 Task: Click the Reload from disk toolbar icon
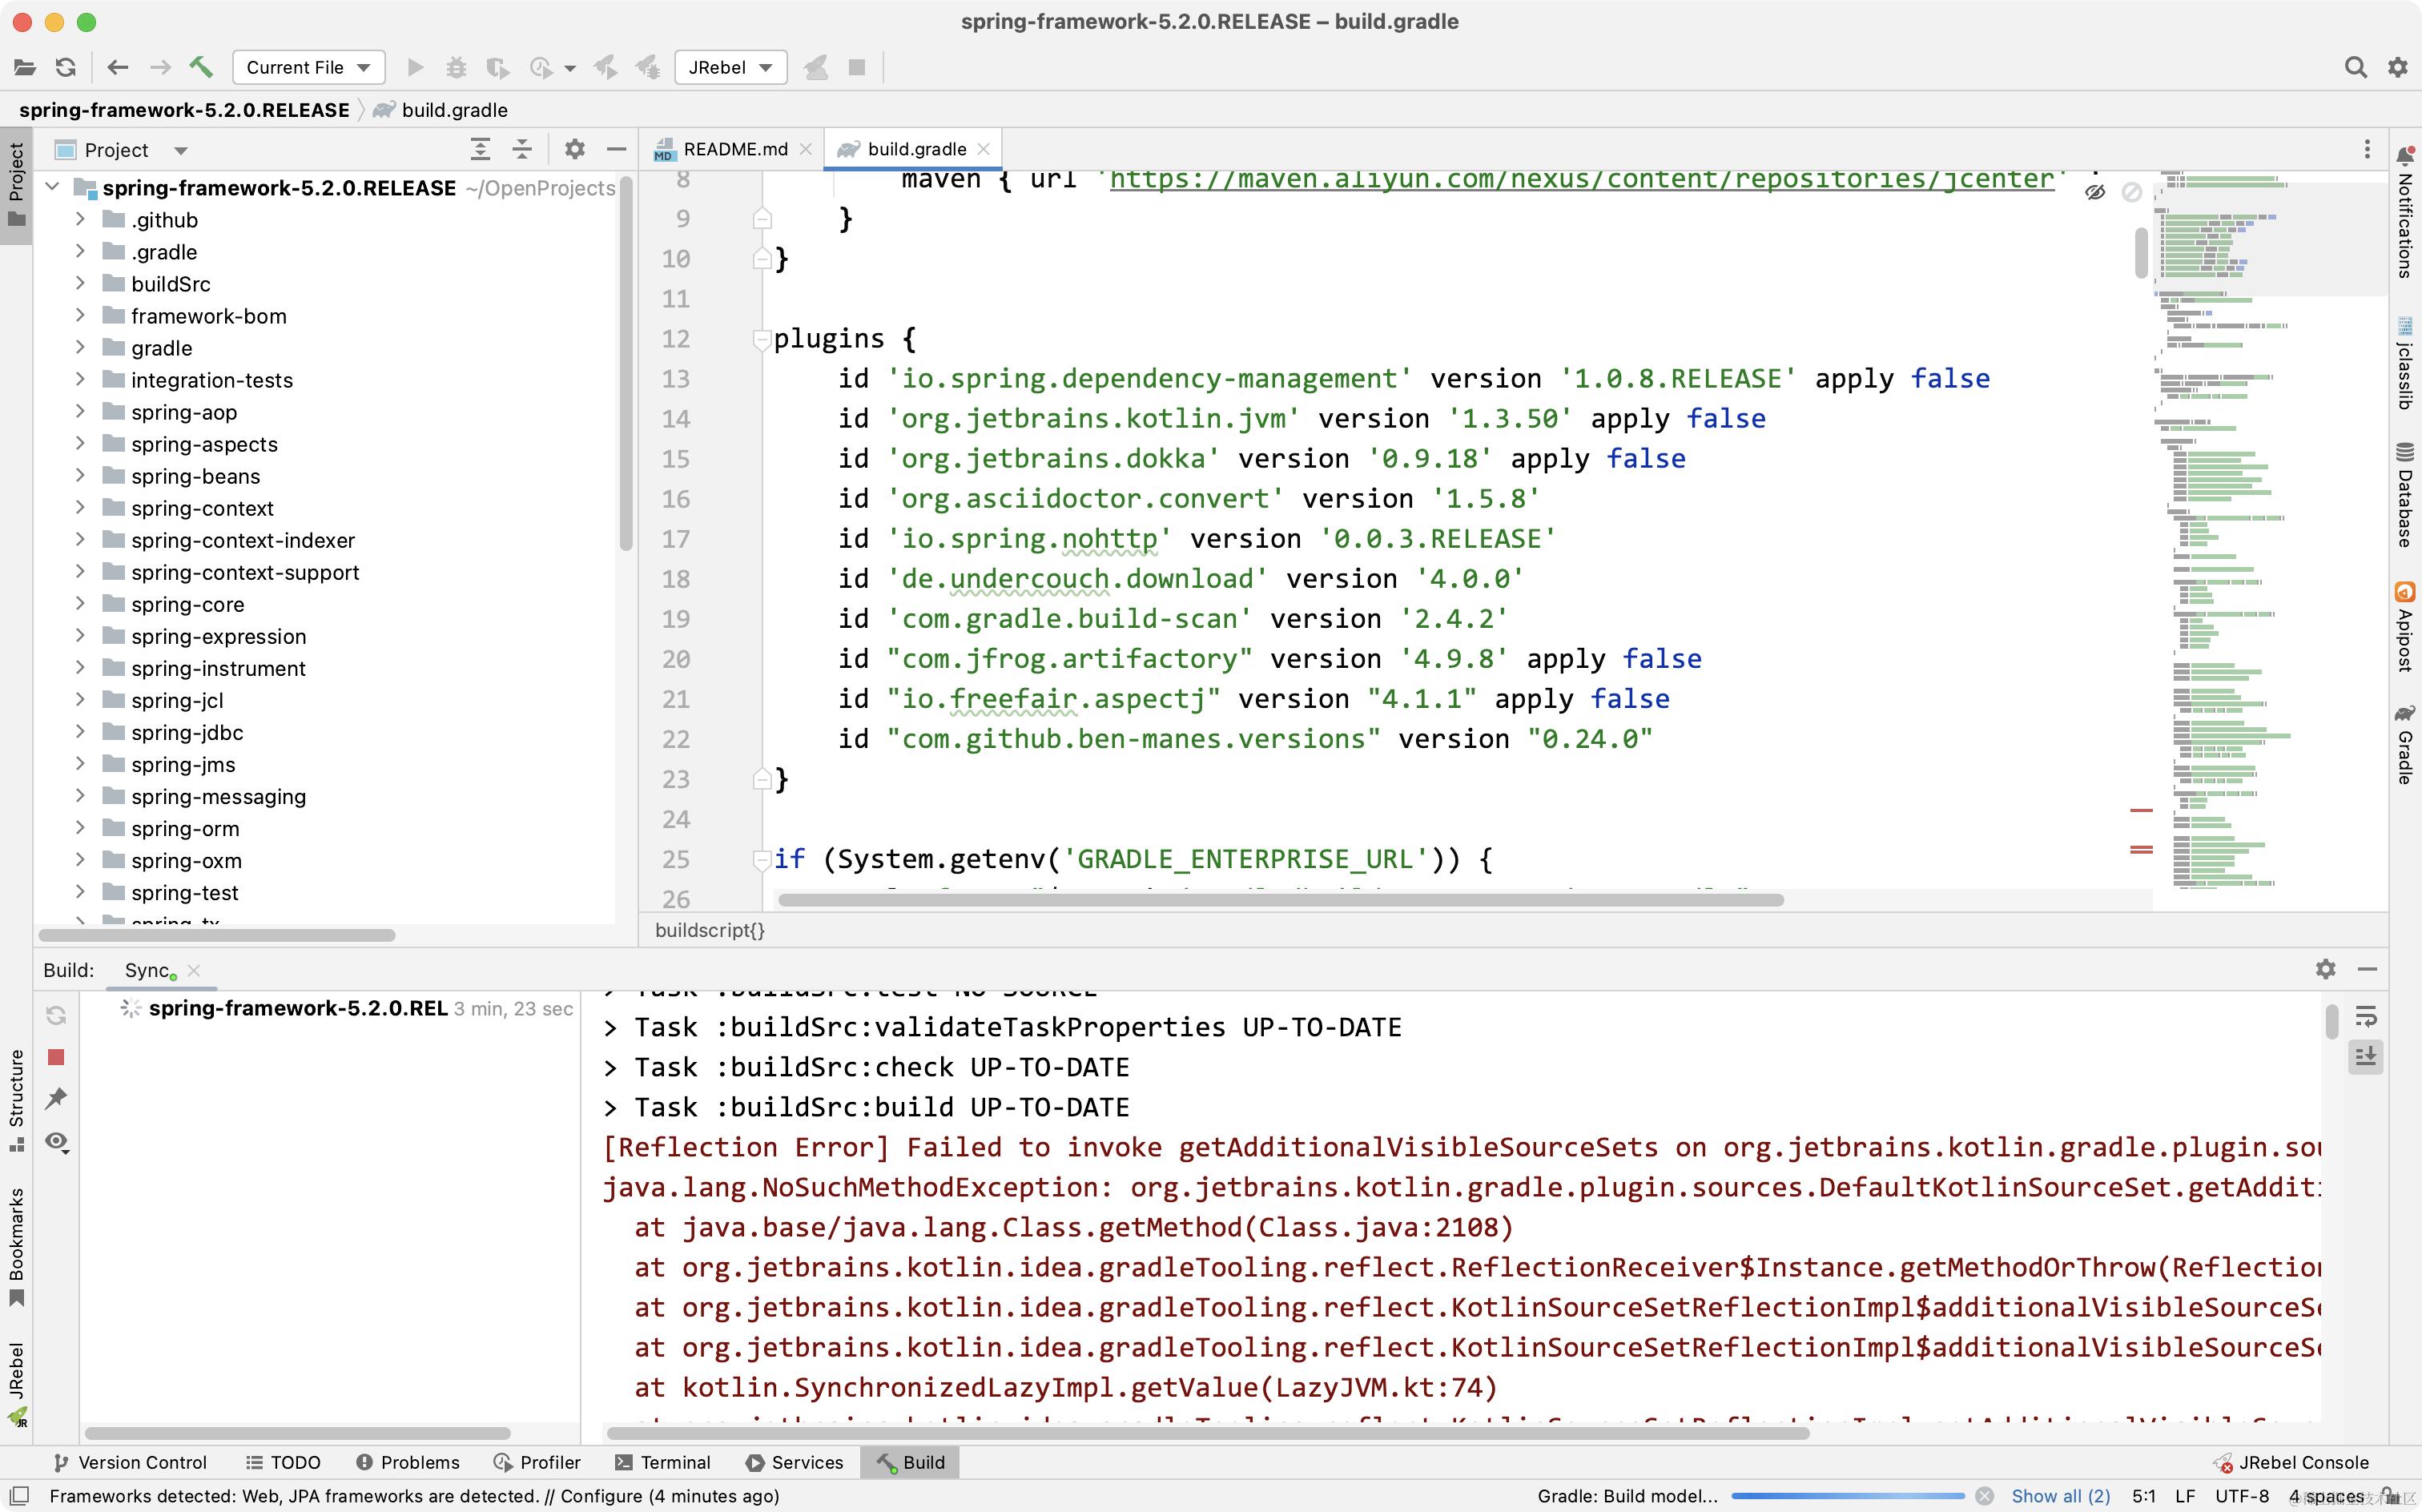pos(66,67)
